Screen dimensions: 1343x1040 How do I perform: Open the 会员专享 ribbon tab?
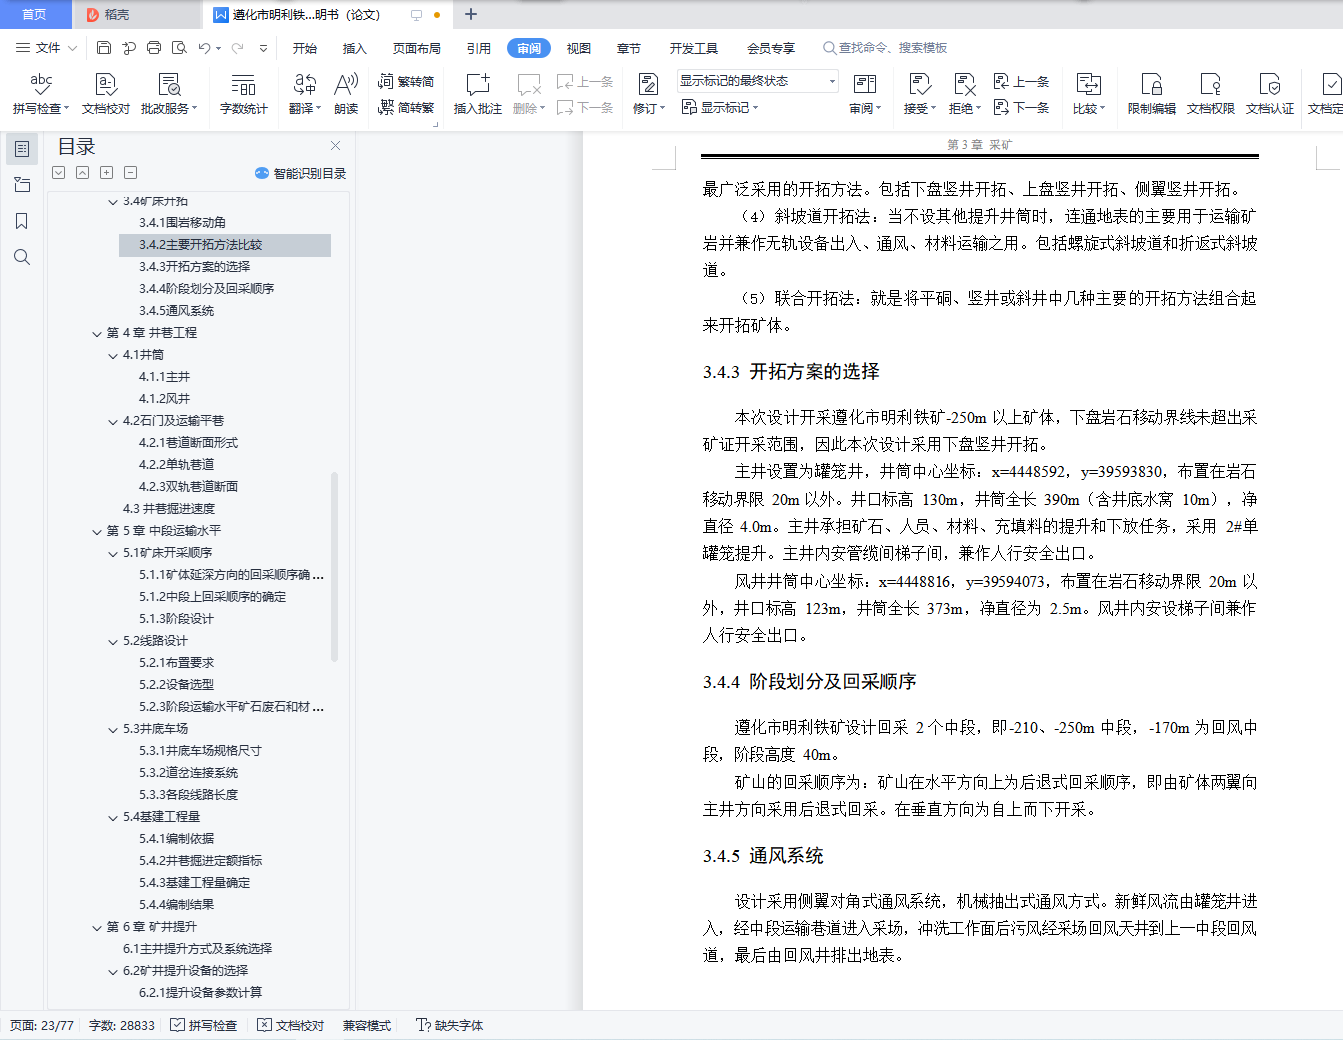[771, 48]
